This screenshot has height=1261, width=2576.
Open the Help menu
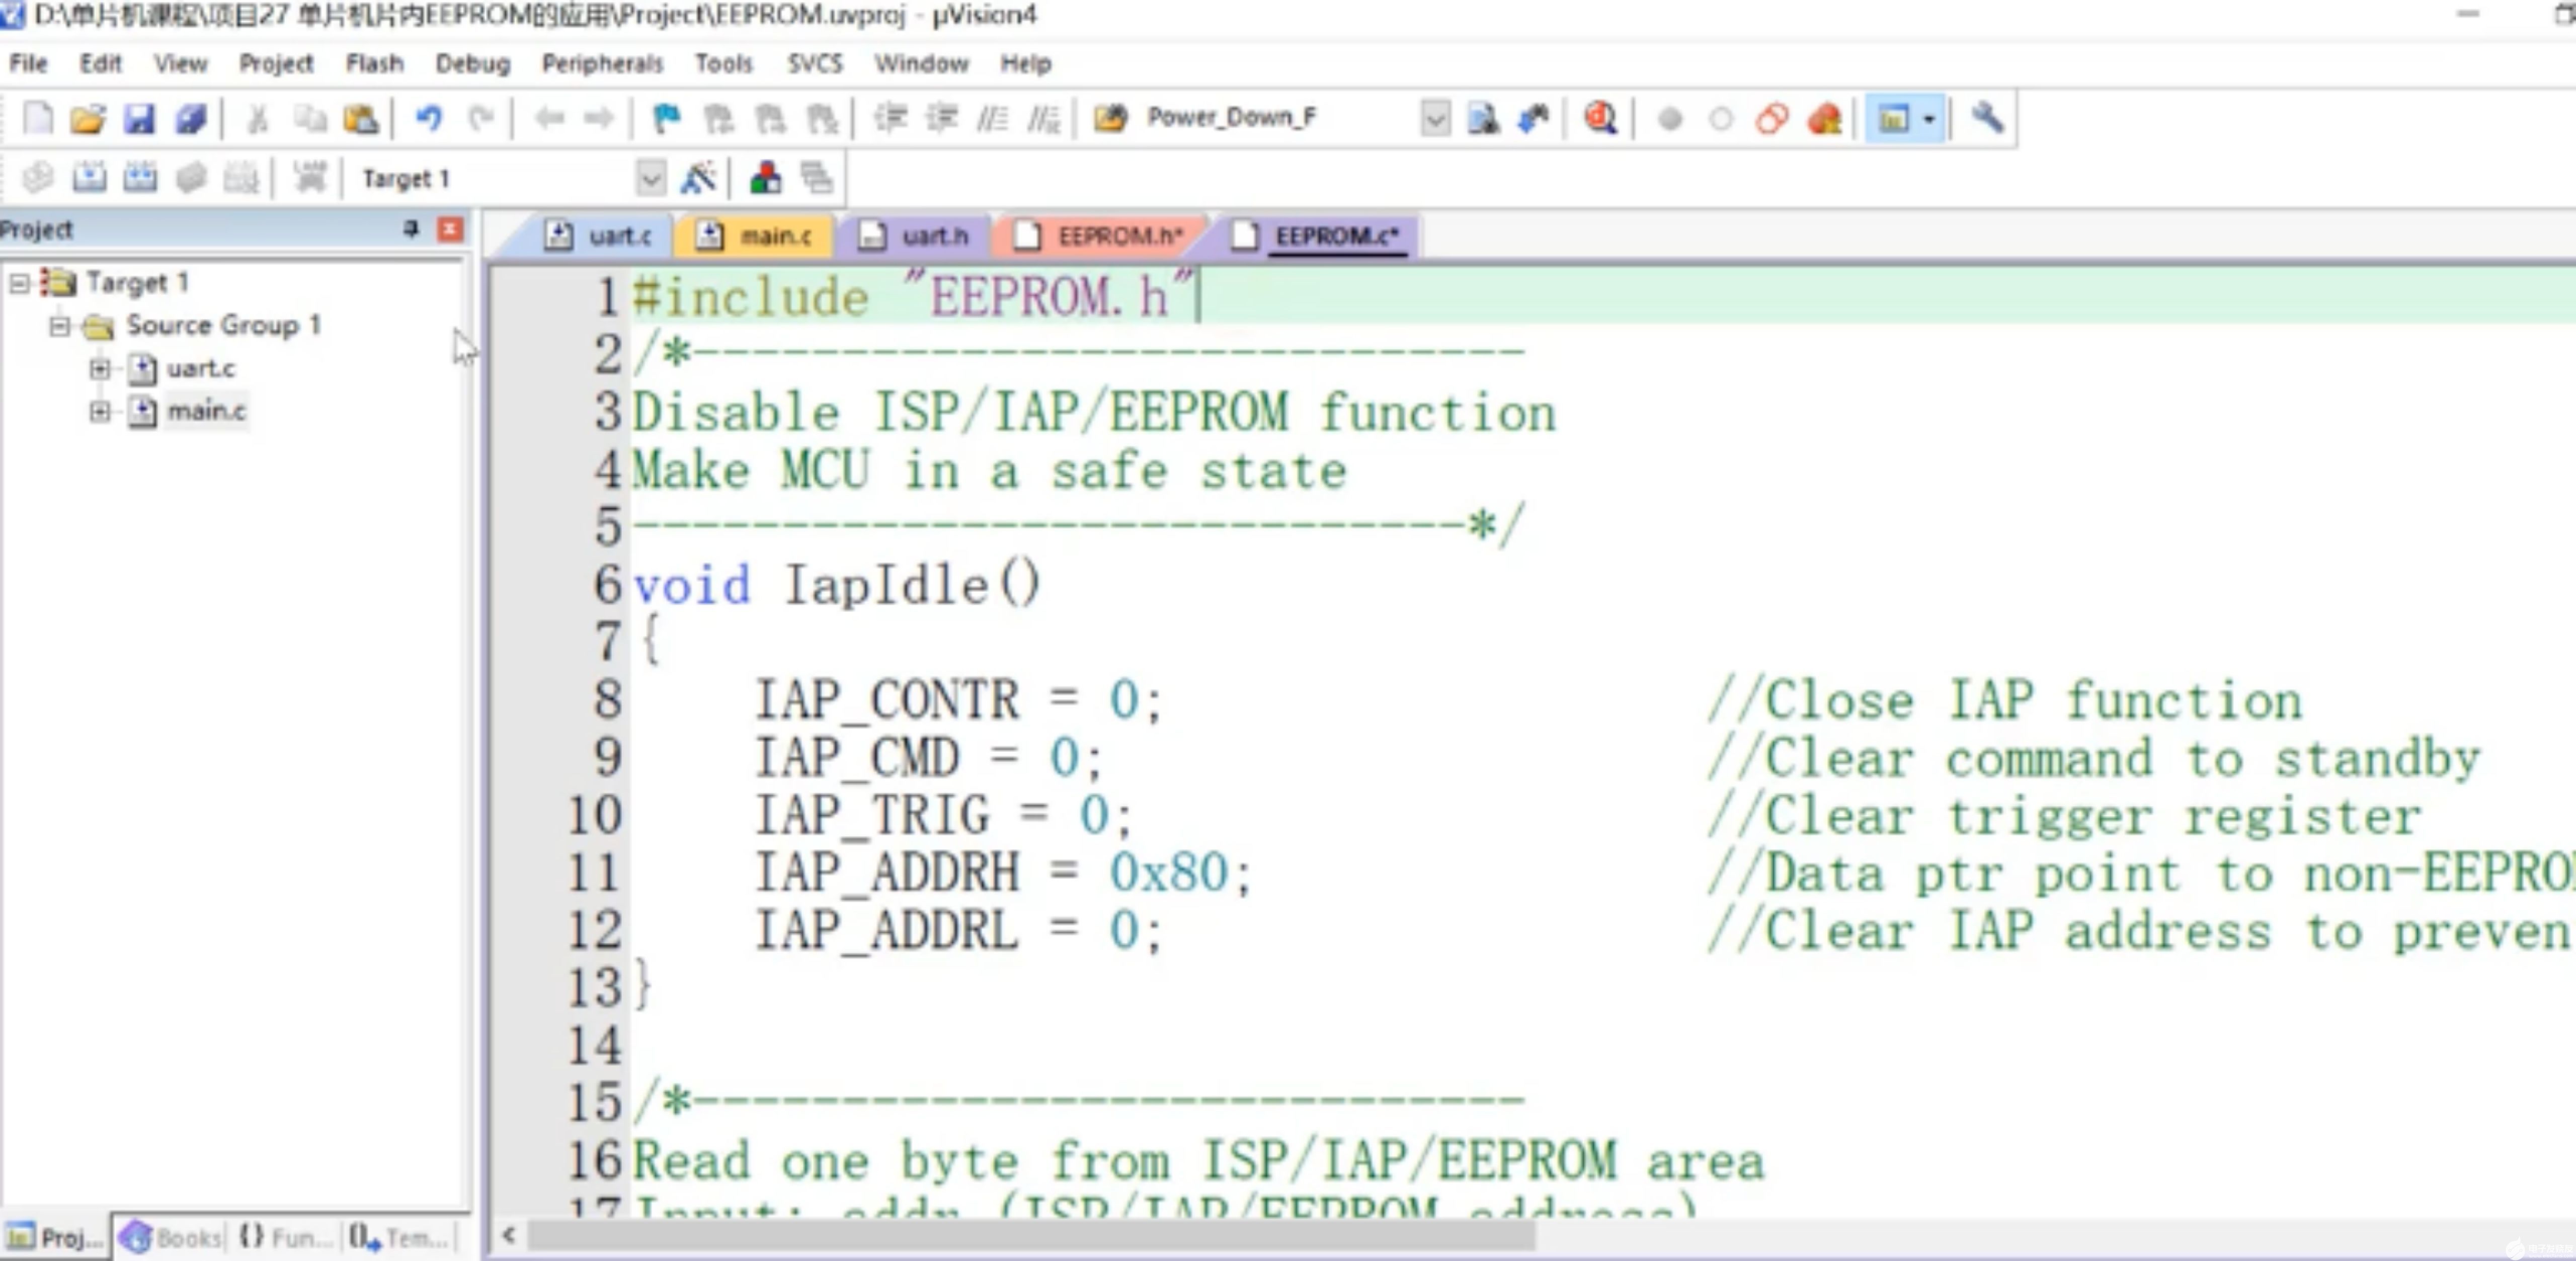[x=1025, y=63]
